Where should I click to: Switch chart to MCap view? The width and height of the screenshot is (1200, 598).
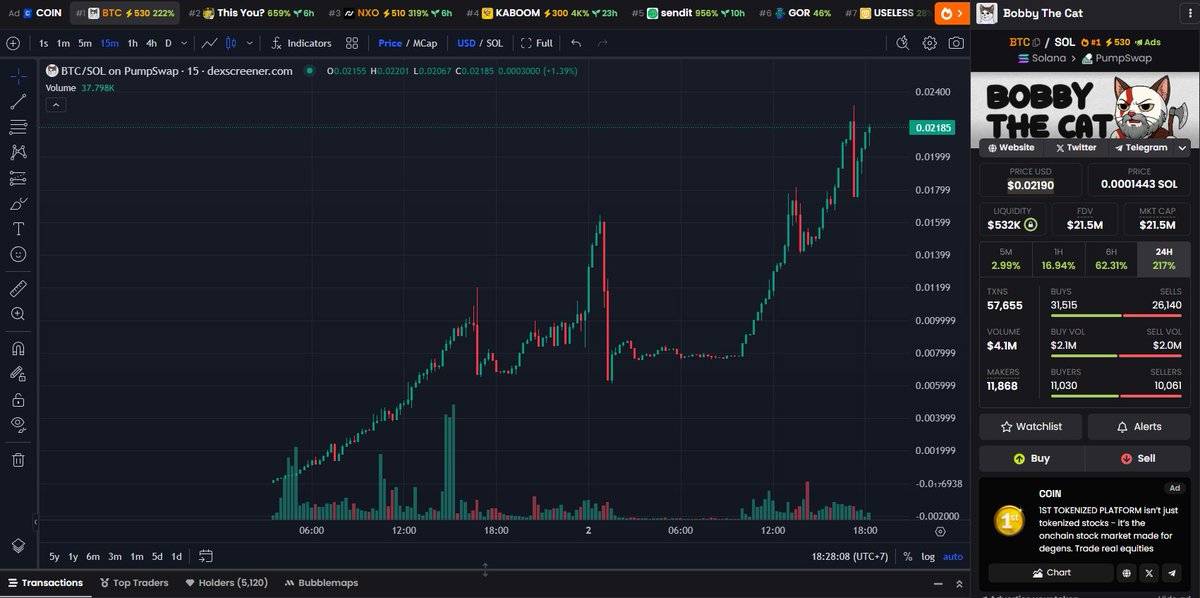click(x=425, y=43)
